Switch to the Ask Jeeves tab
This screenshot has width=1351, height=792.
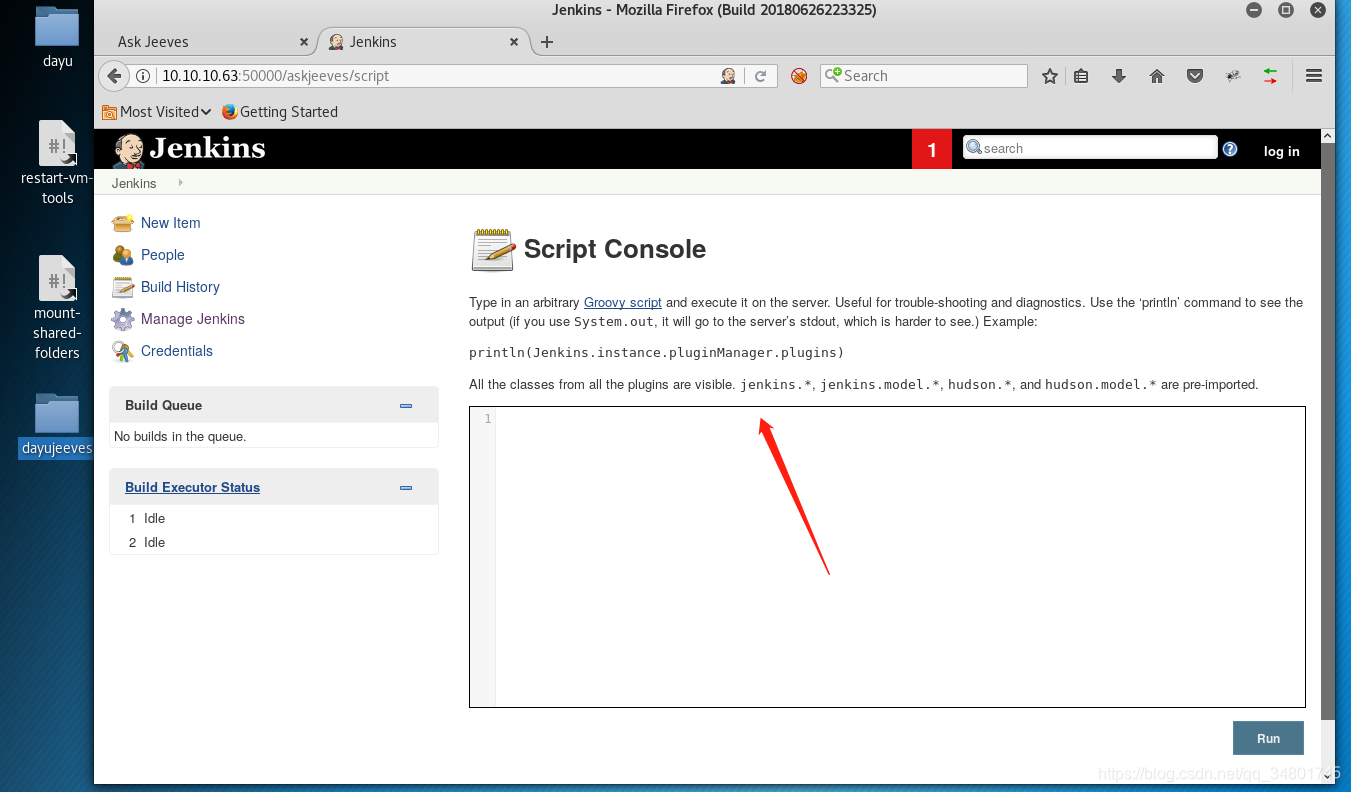click(x=206, y=42)
